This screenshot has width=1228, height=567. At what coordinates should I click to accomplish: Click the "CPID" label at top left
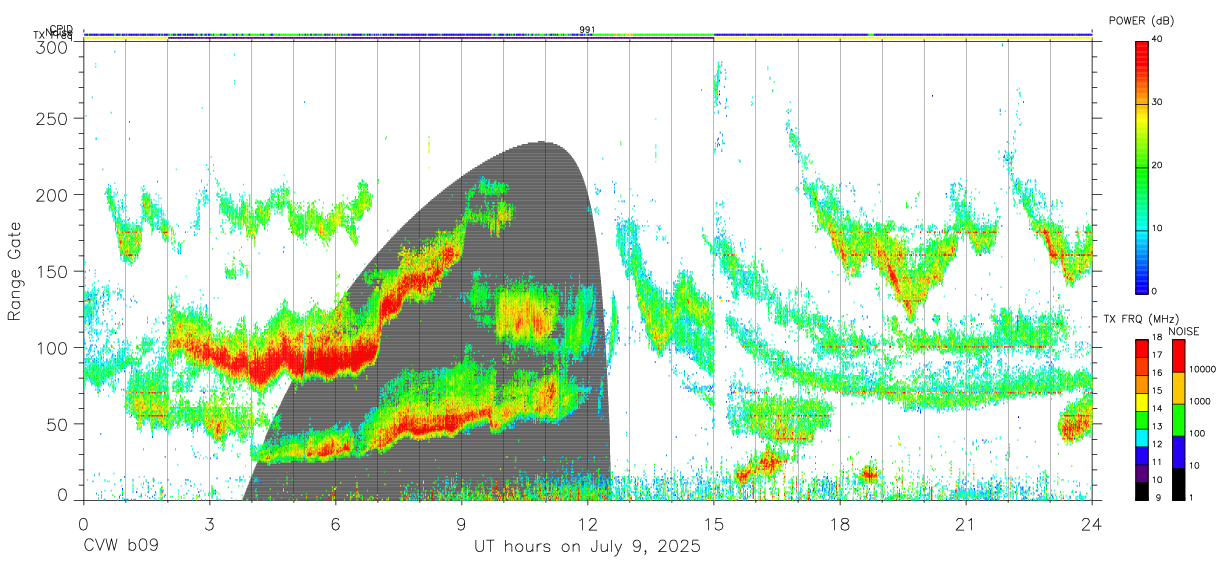(x=60, y=29)
